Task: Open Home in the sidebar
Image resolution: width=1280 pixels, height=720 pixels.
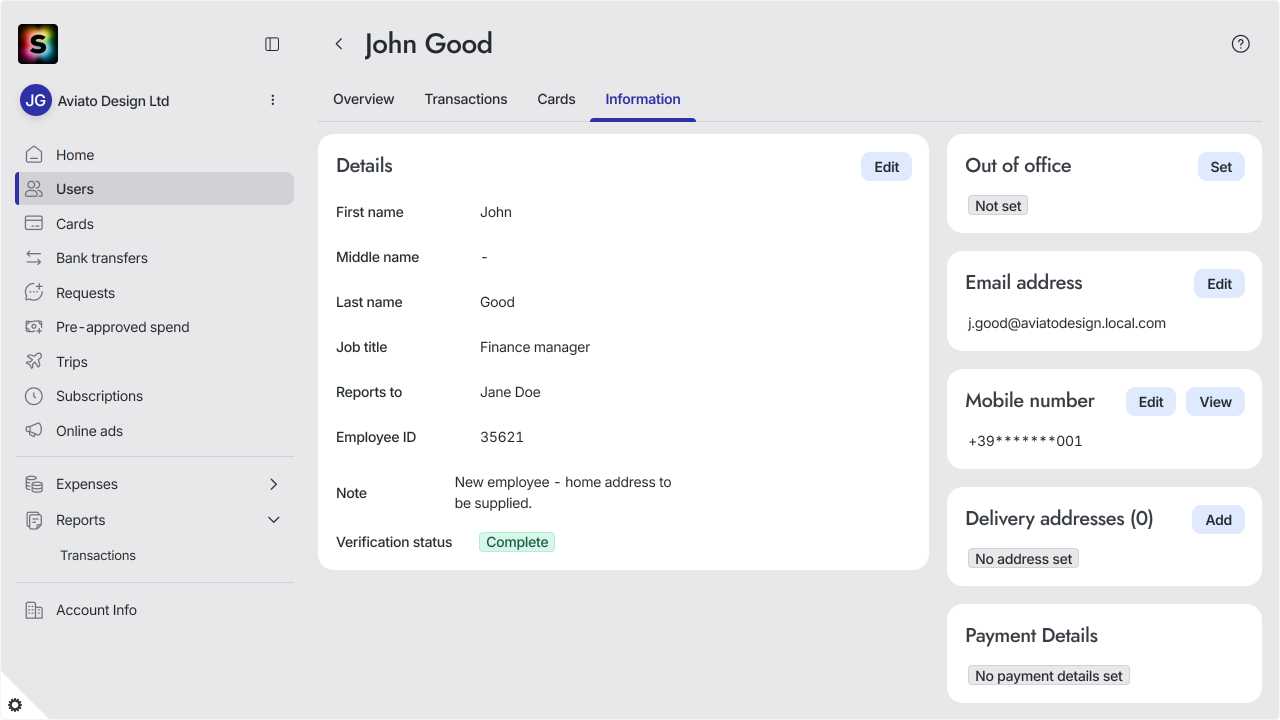Action: click(155, 155)
